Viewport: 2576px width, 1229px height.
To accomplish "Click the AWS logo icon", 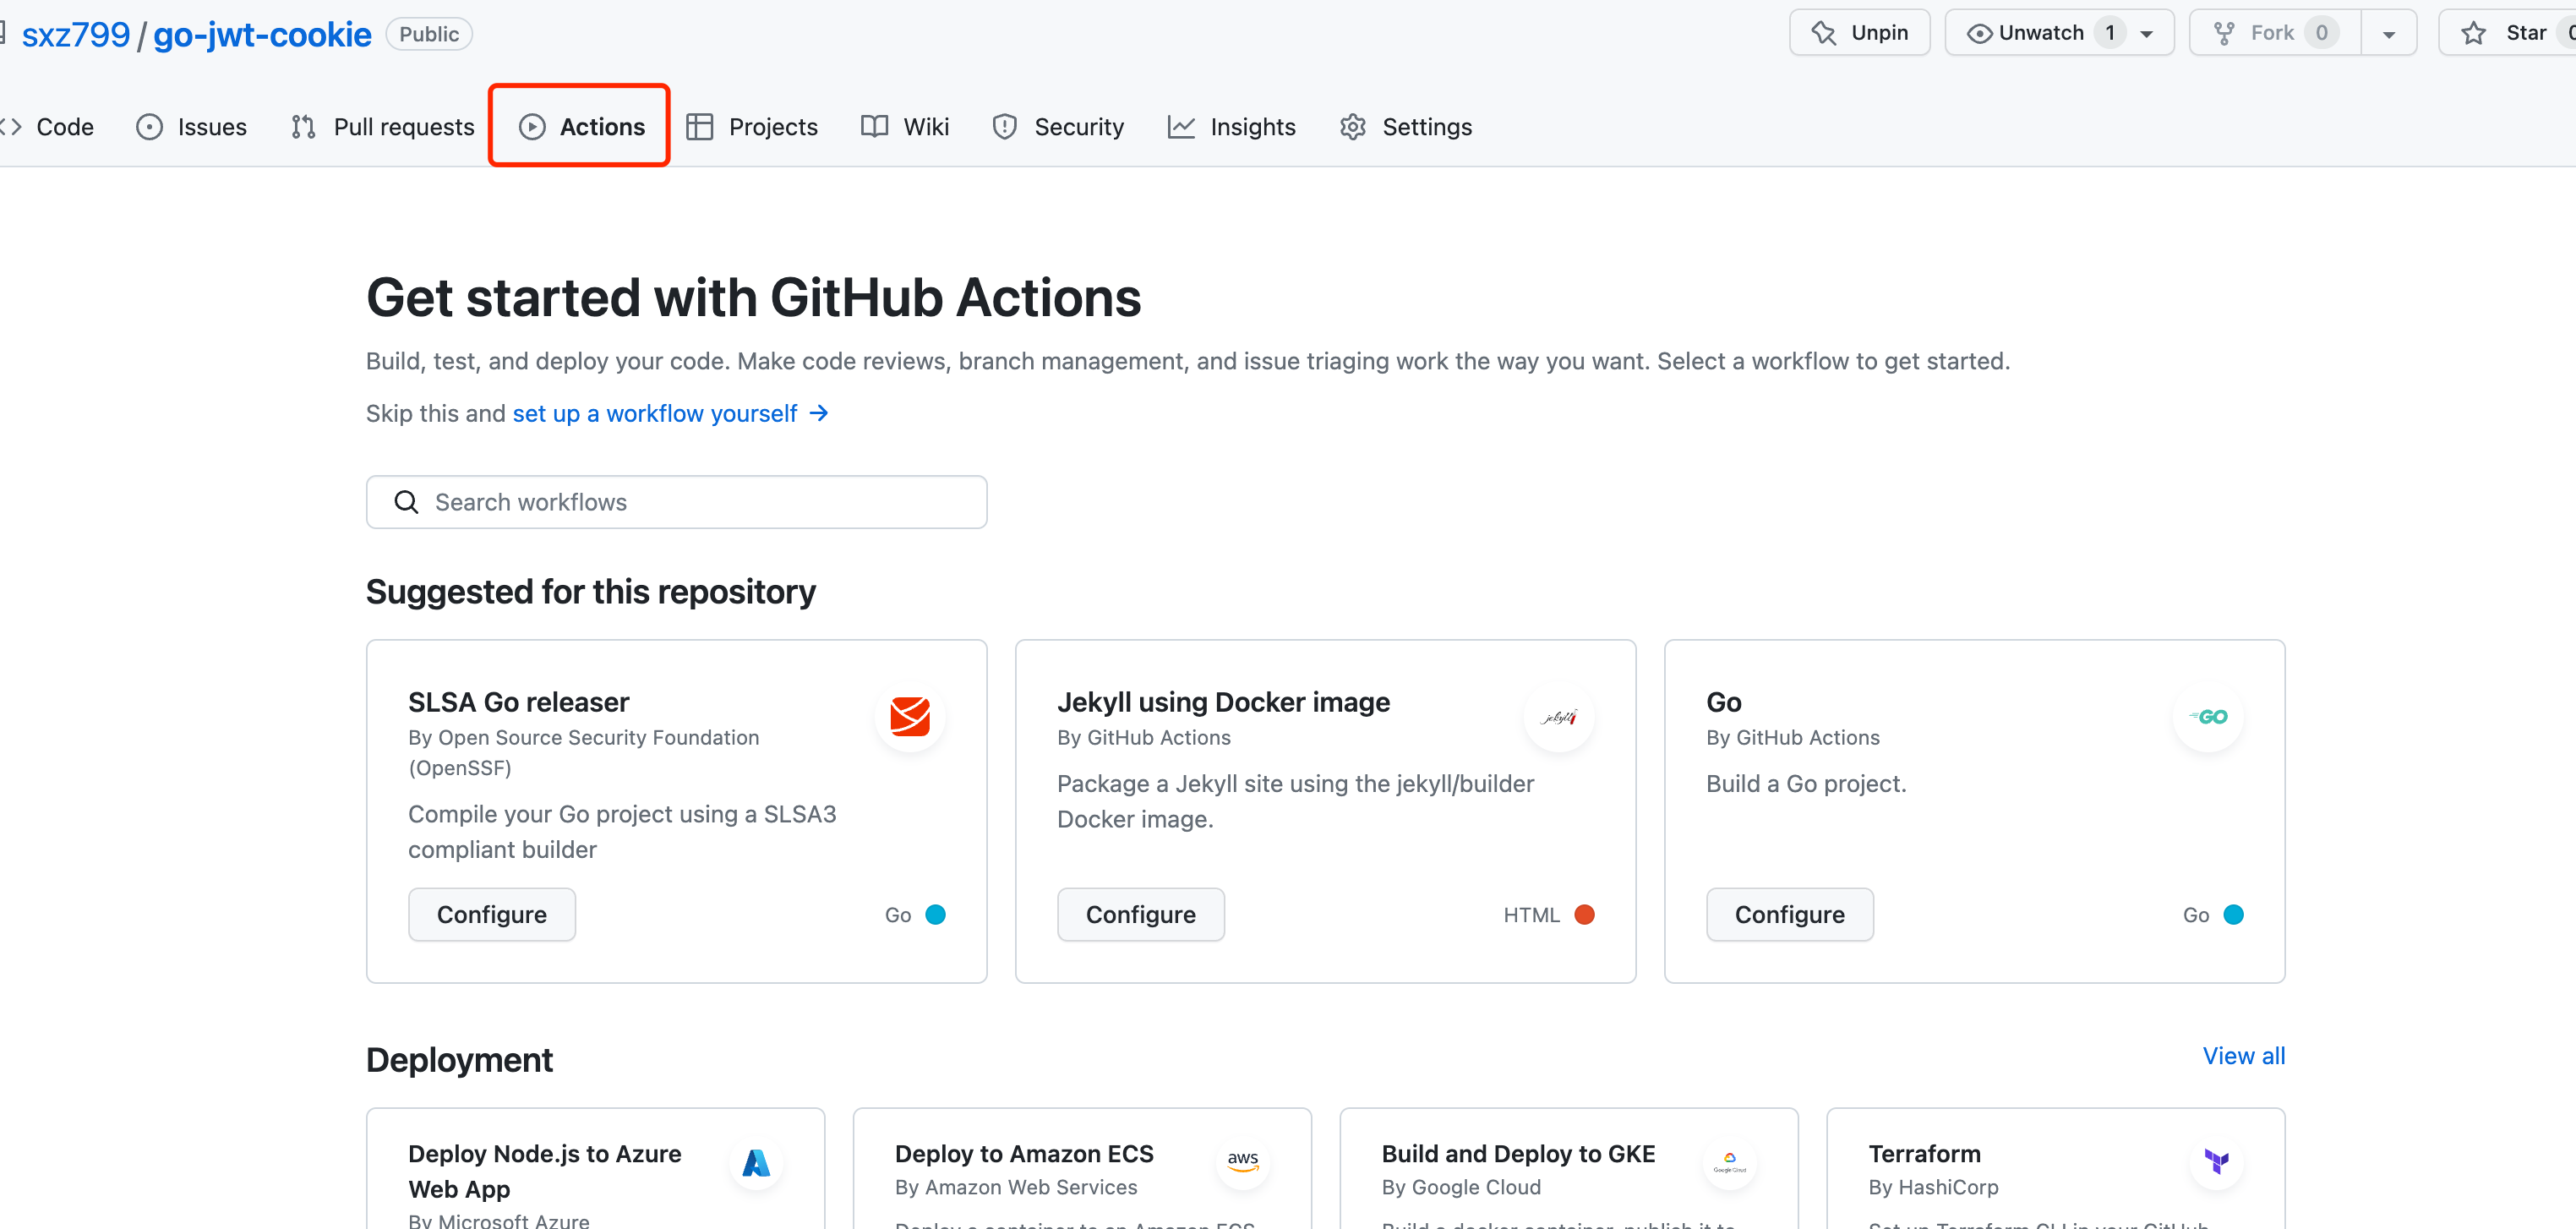I will (1243, 1163).
